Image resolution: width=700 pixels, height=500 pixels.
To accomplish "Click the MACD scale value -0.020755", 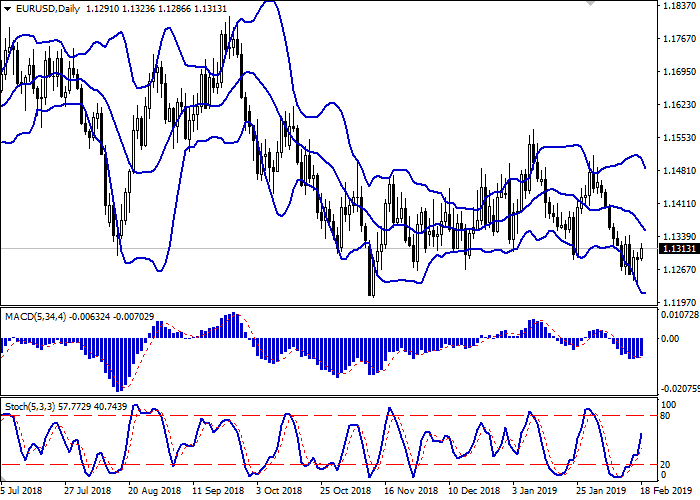I will 679,387.
